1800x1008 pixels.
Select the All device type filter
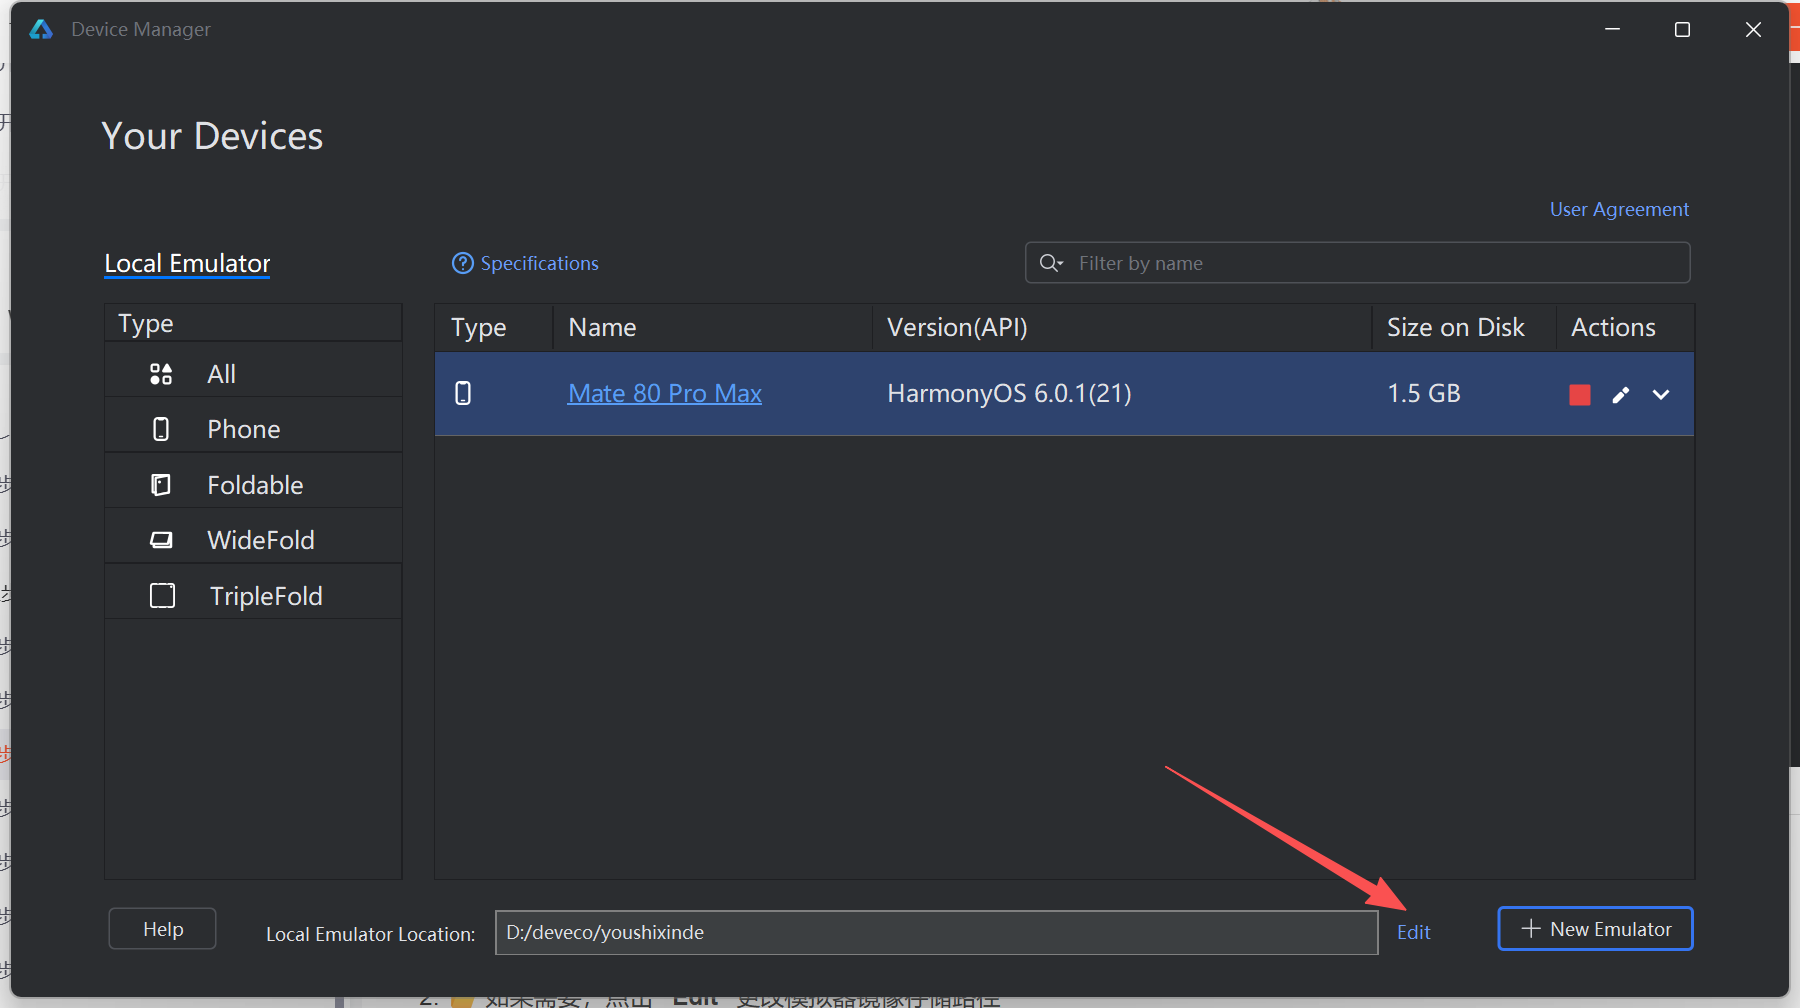pos(253,374)
